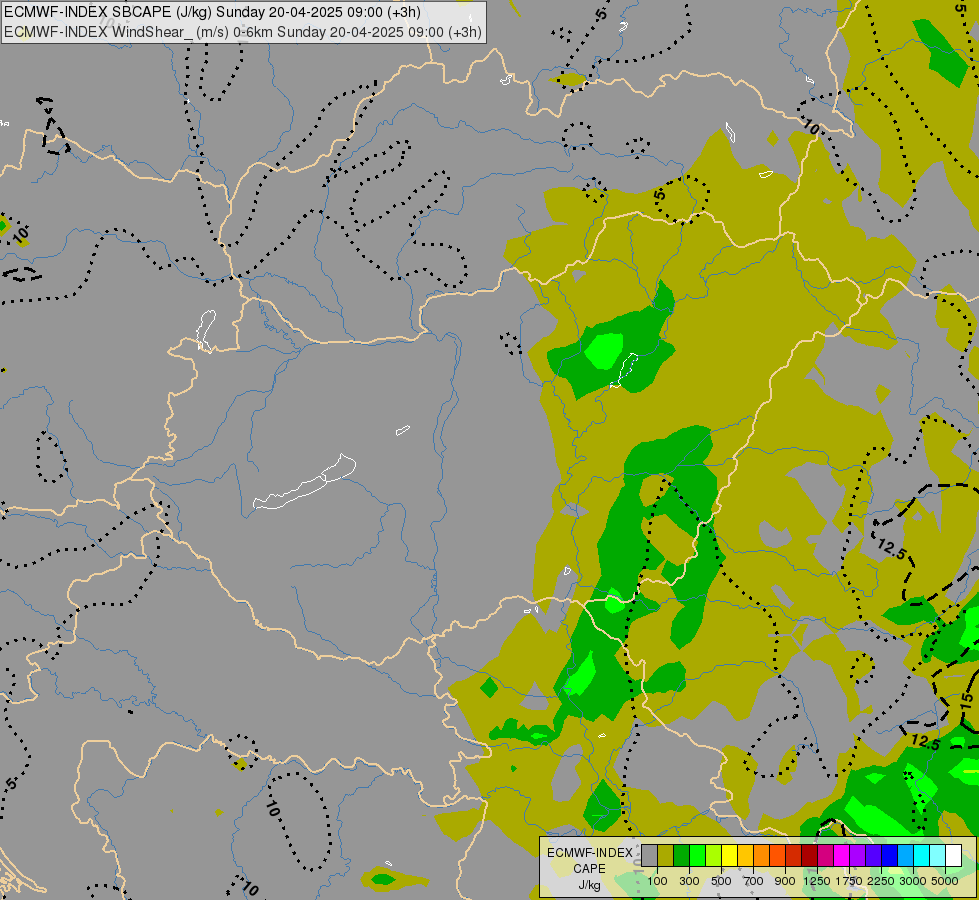The width and height of the screenshot is (979, 900).
Task: Click the gray swatch in the CAPE legend
Action: (x=649, y=856)
